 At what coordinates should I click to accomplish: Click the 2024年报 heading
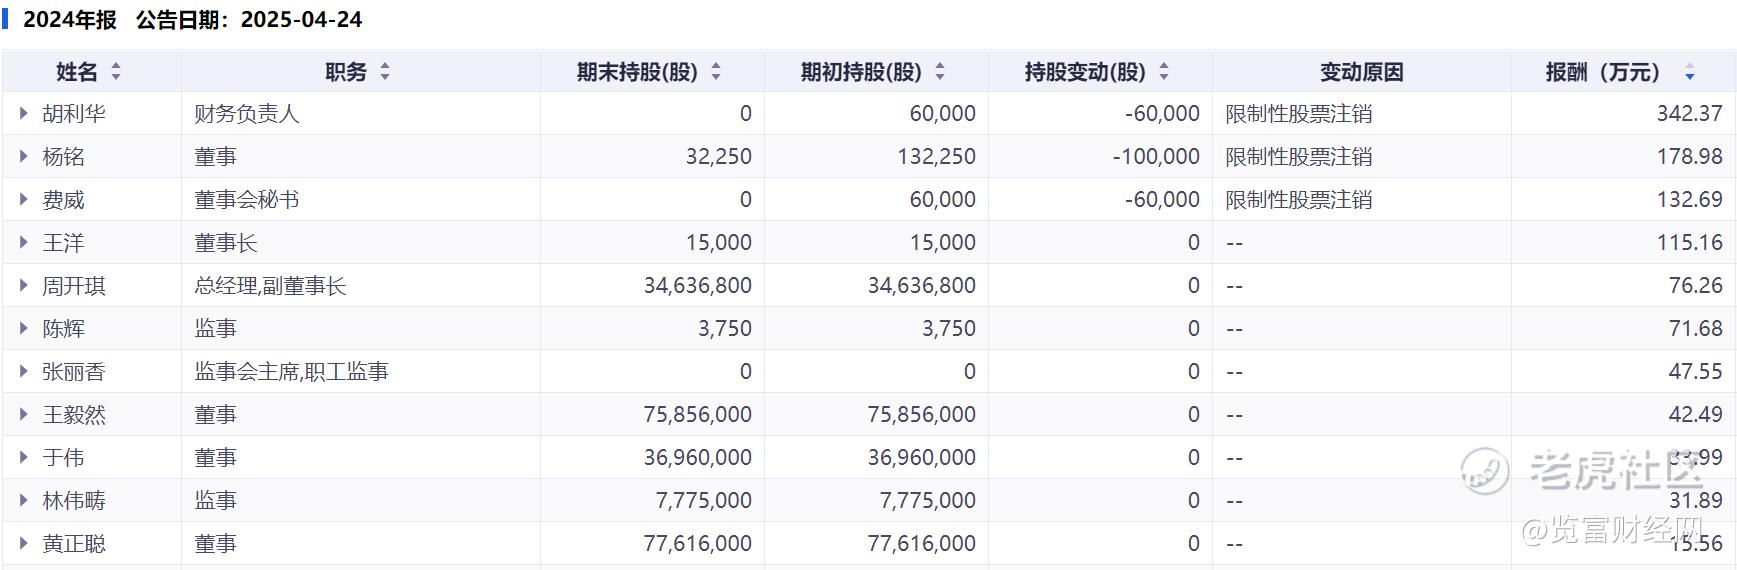tap(70, 20)
